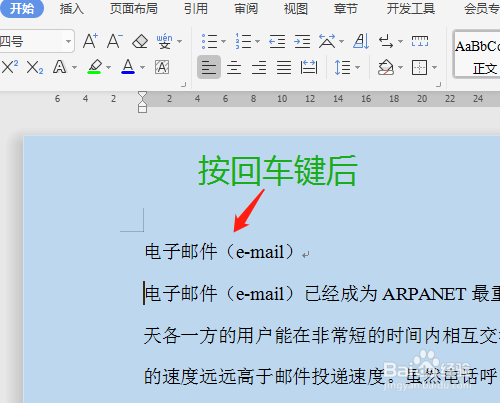Decrease font size with A- icon

(115, 41)
